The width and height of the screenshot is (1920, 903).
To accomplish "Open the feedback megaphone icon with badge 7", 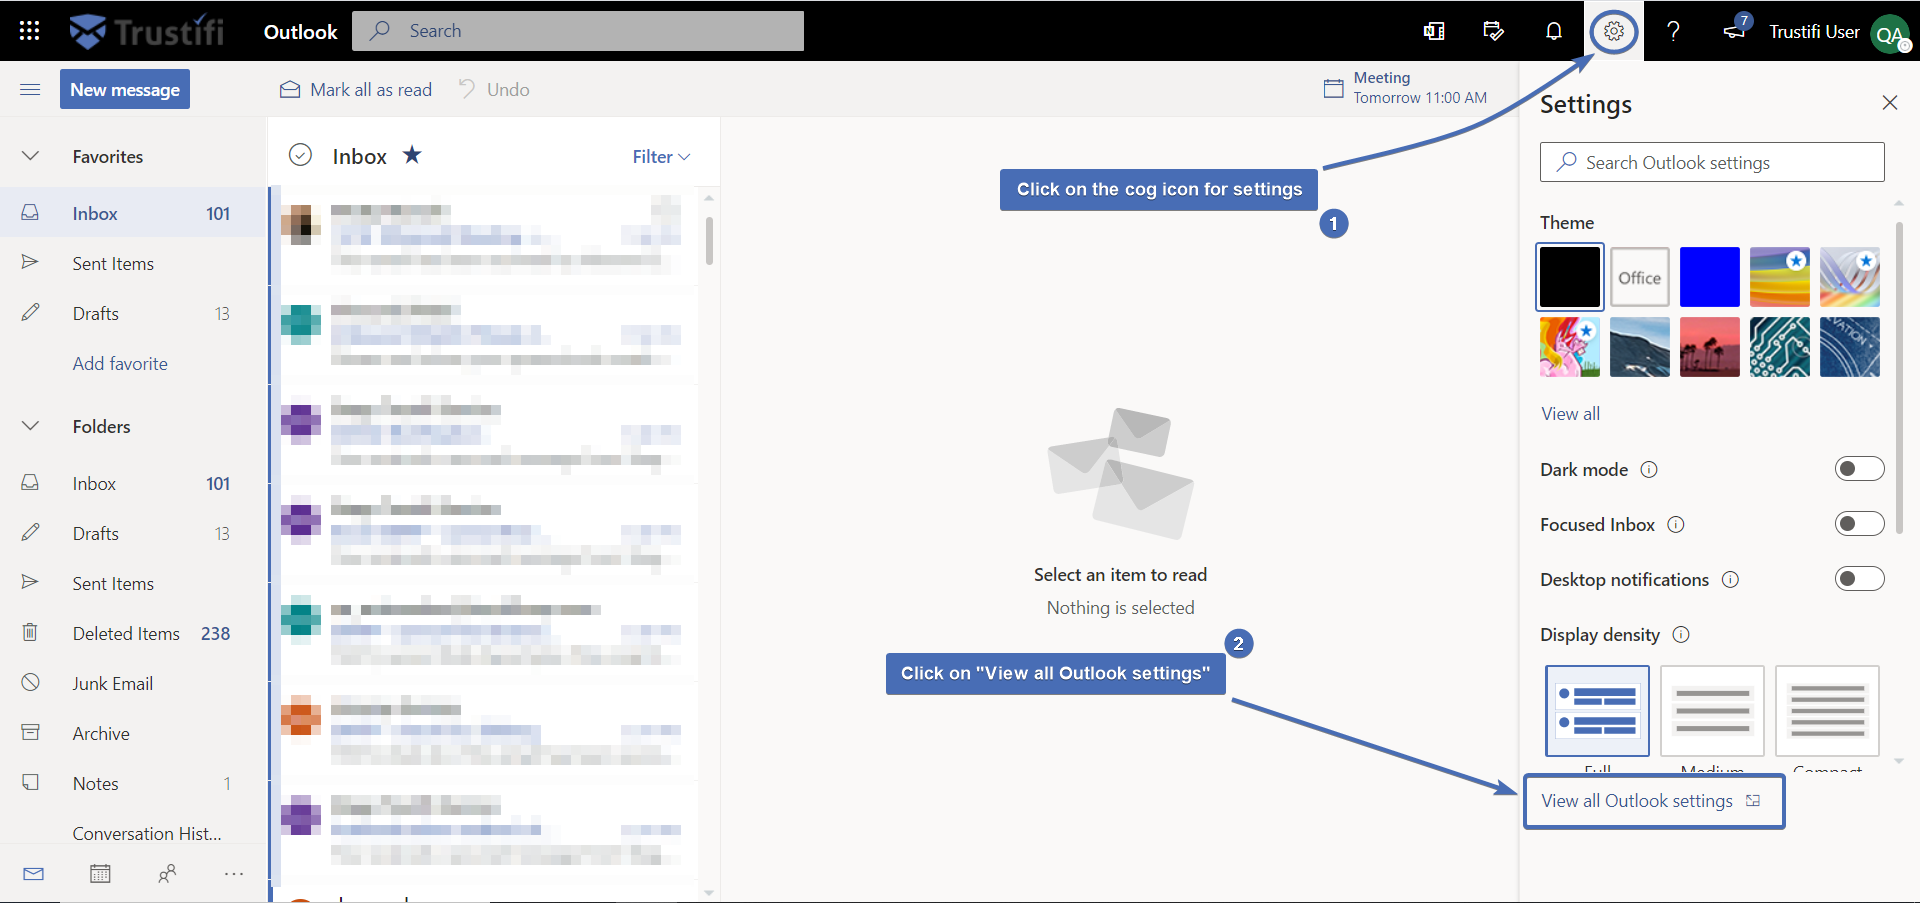I will click(x=1737, y=28).
